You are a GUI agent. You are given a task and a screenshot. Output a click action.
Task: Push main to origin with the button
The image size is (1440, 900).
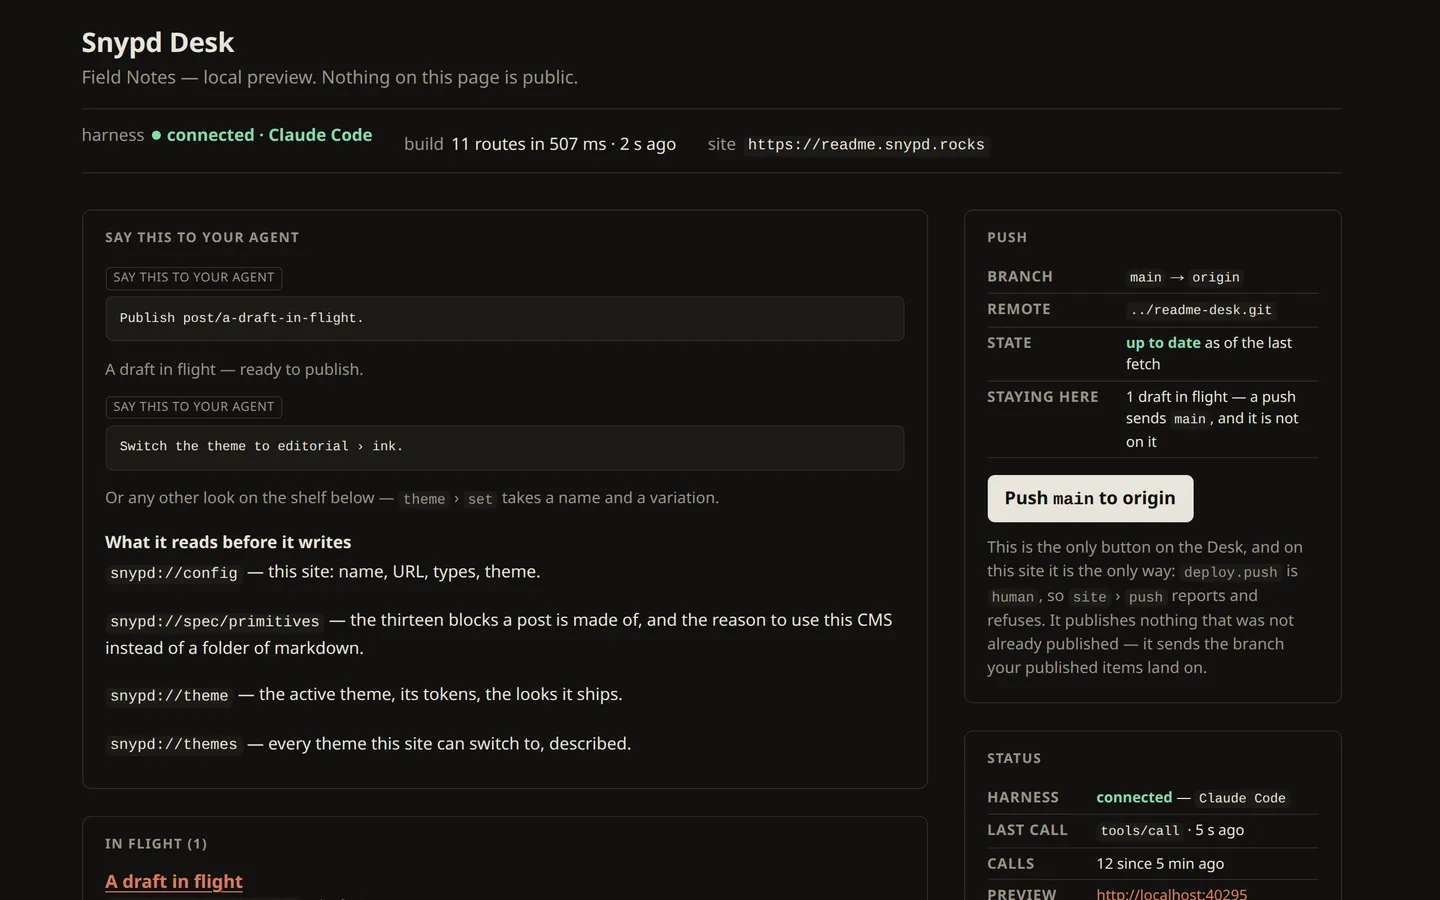click(x=1090, y=498)
